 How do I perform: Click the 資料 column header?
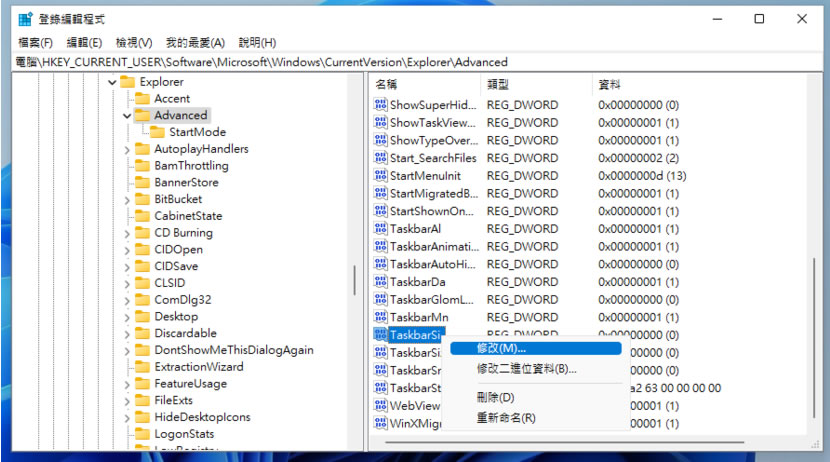(x=699, y=84)
